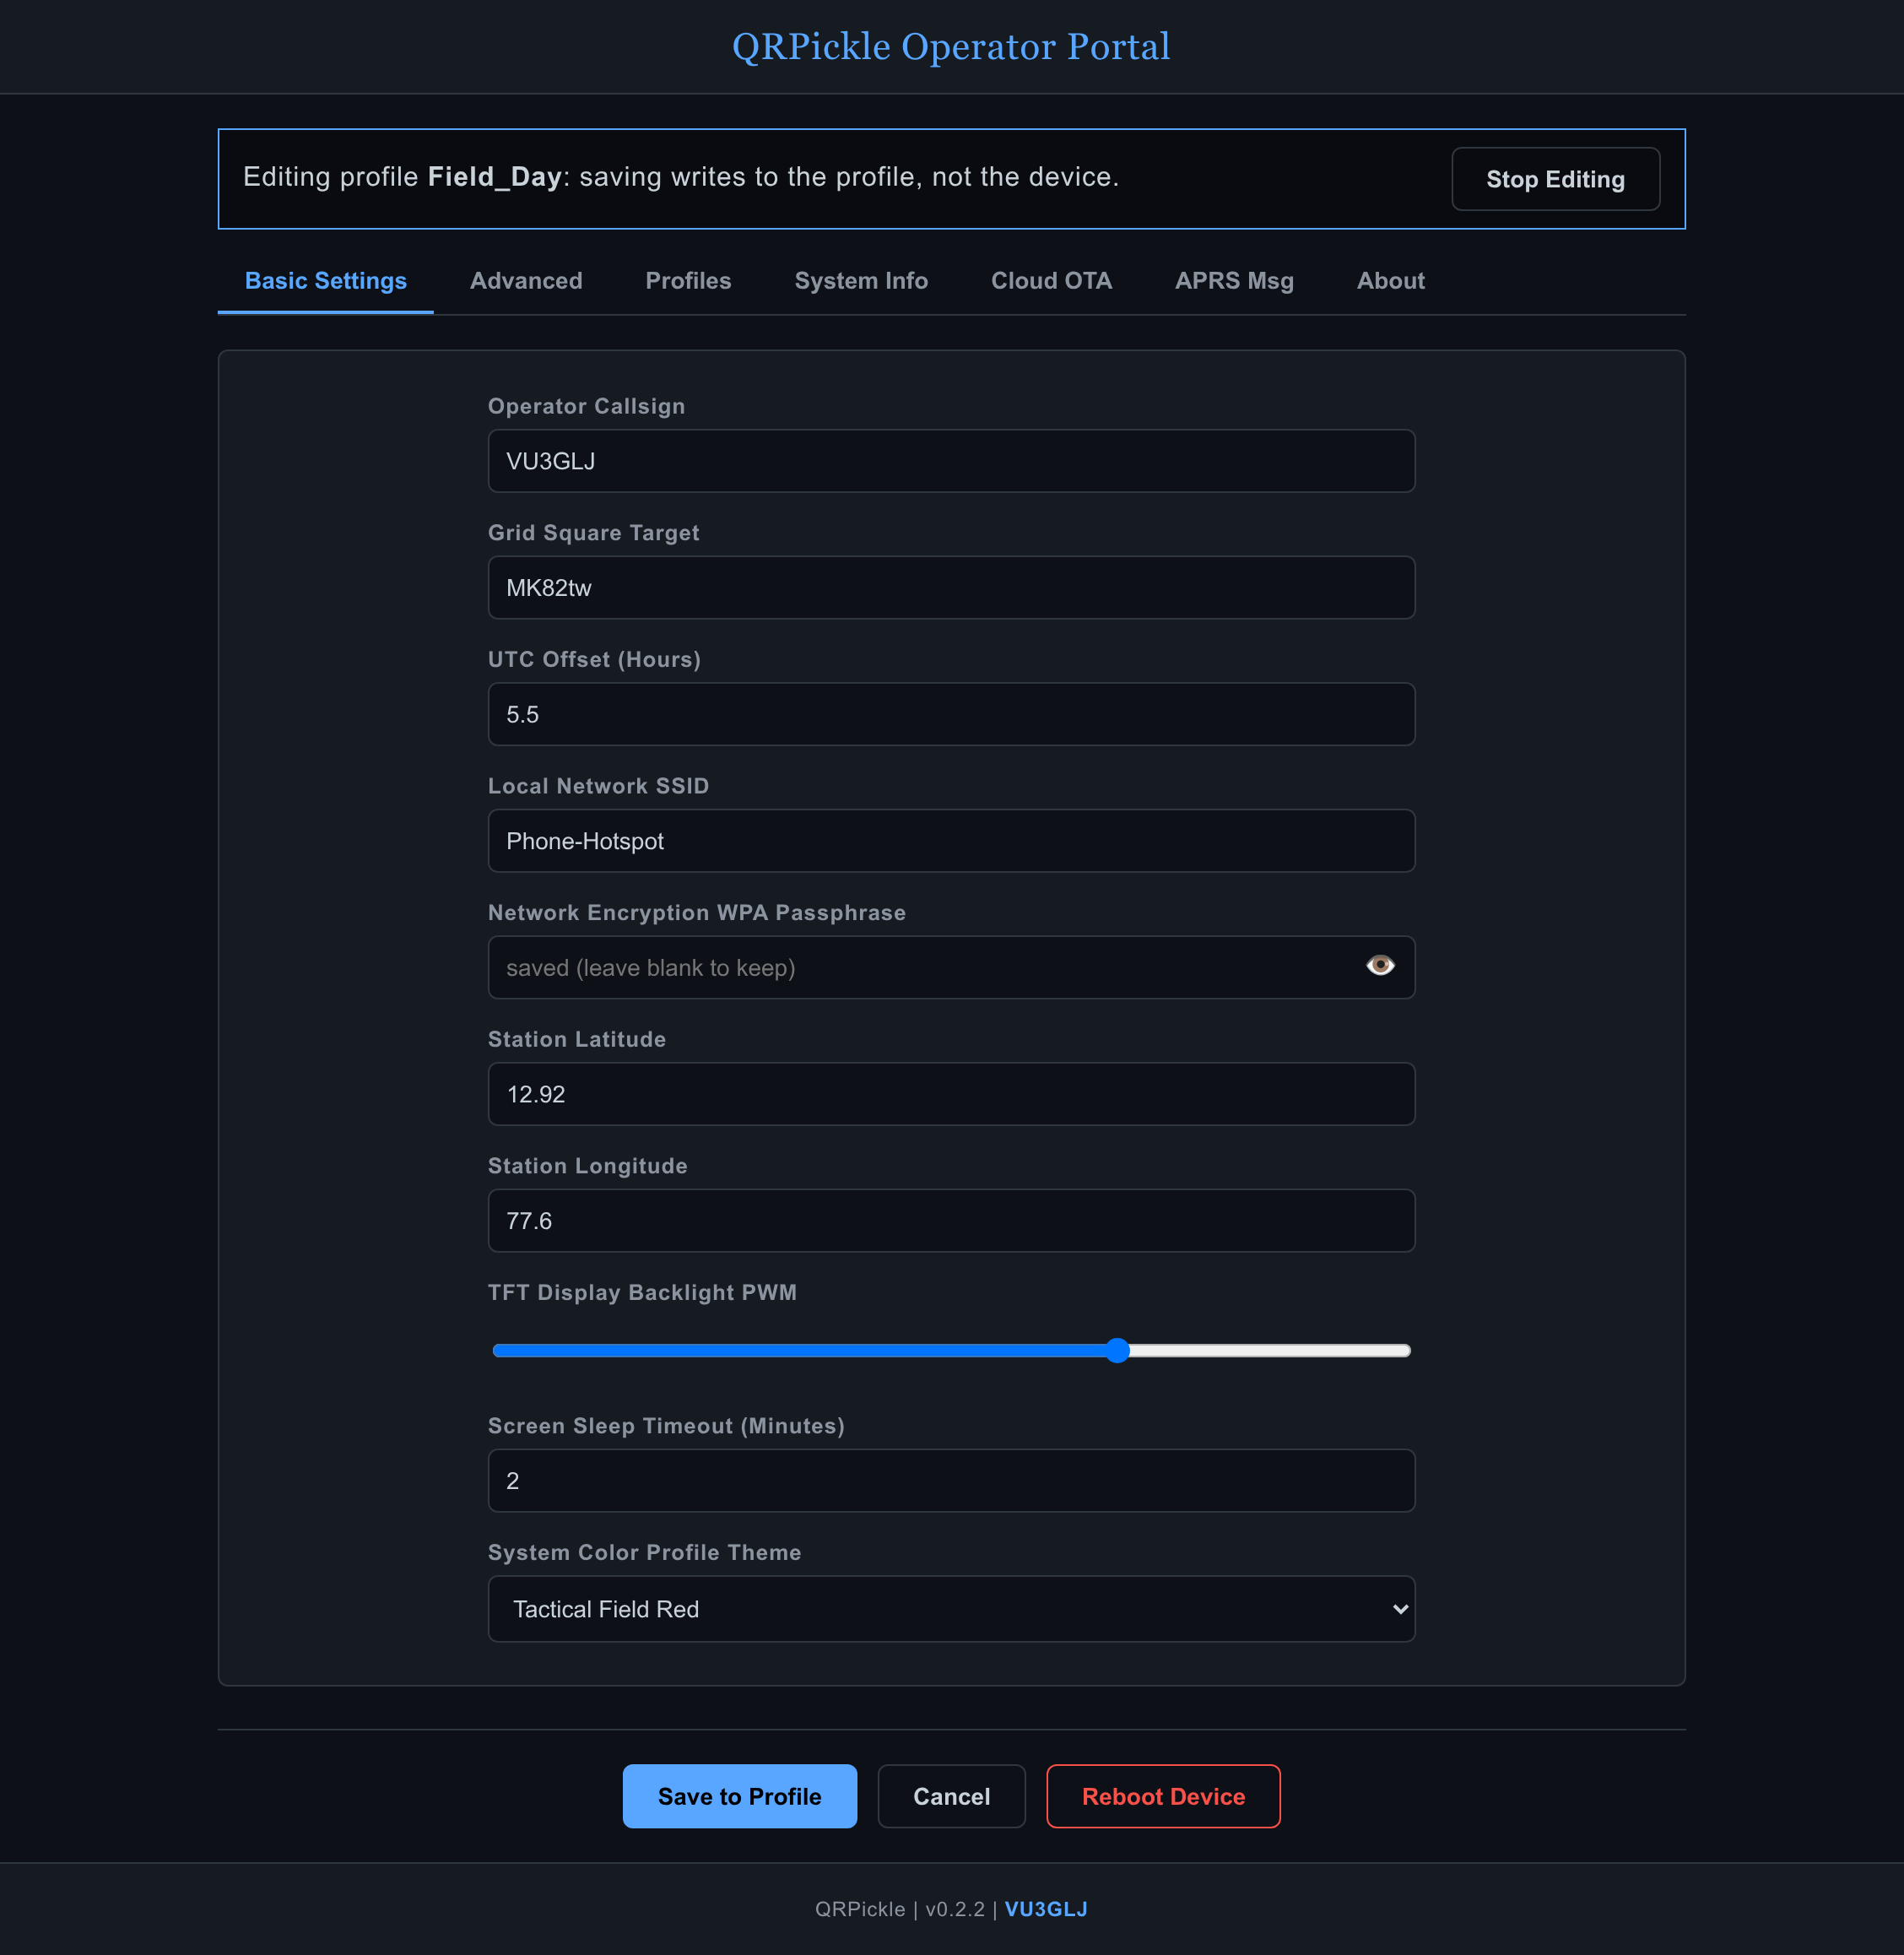Screen dimensions: 1904x1955
Task: Click the Grid Square Target input
Action: tap(951, 588)
